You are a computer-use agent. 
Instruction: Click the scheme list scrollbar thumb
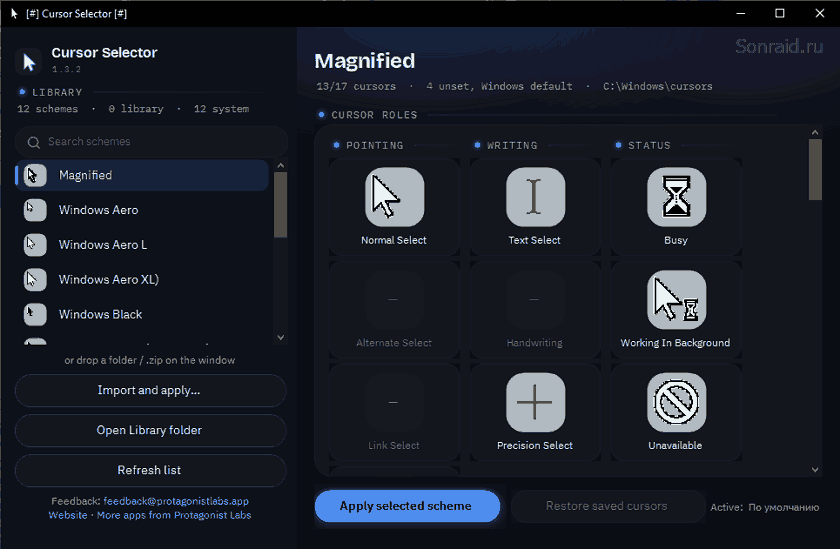coord(280,205)
